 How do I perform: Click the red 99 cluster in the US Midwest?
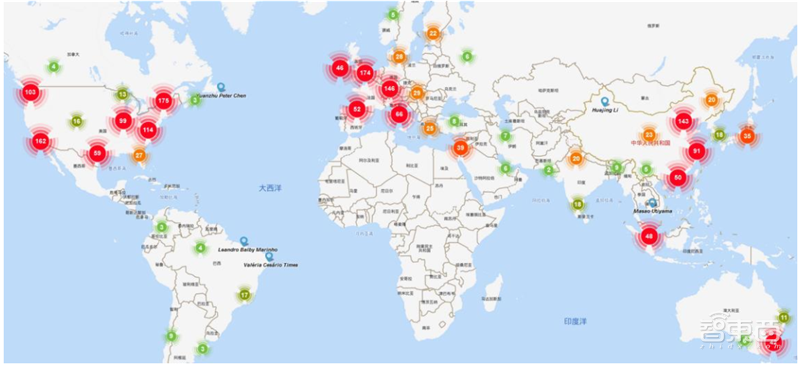pyautogui.click(x=123, y=120)
